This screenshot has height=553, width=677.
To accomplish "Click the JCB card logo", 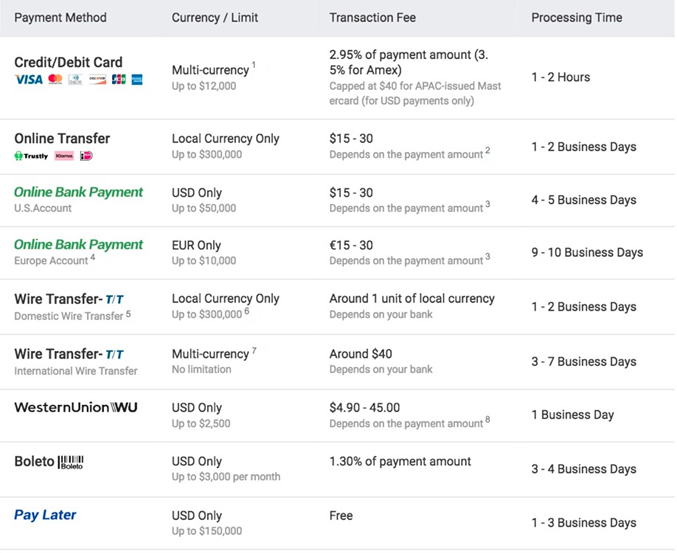I will 118,80.
